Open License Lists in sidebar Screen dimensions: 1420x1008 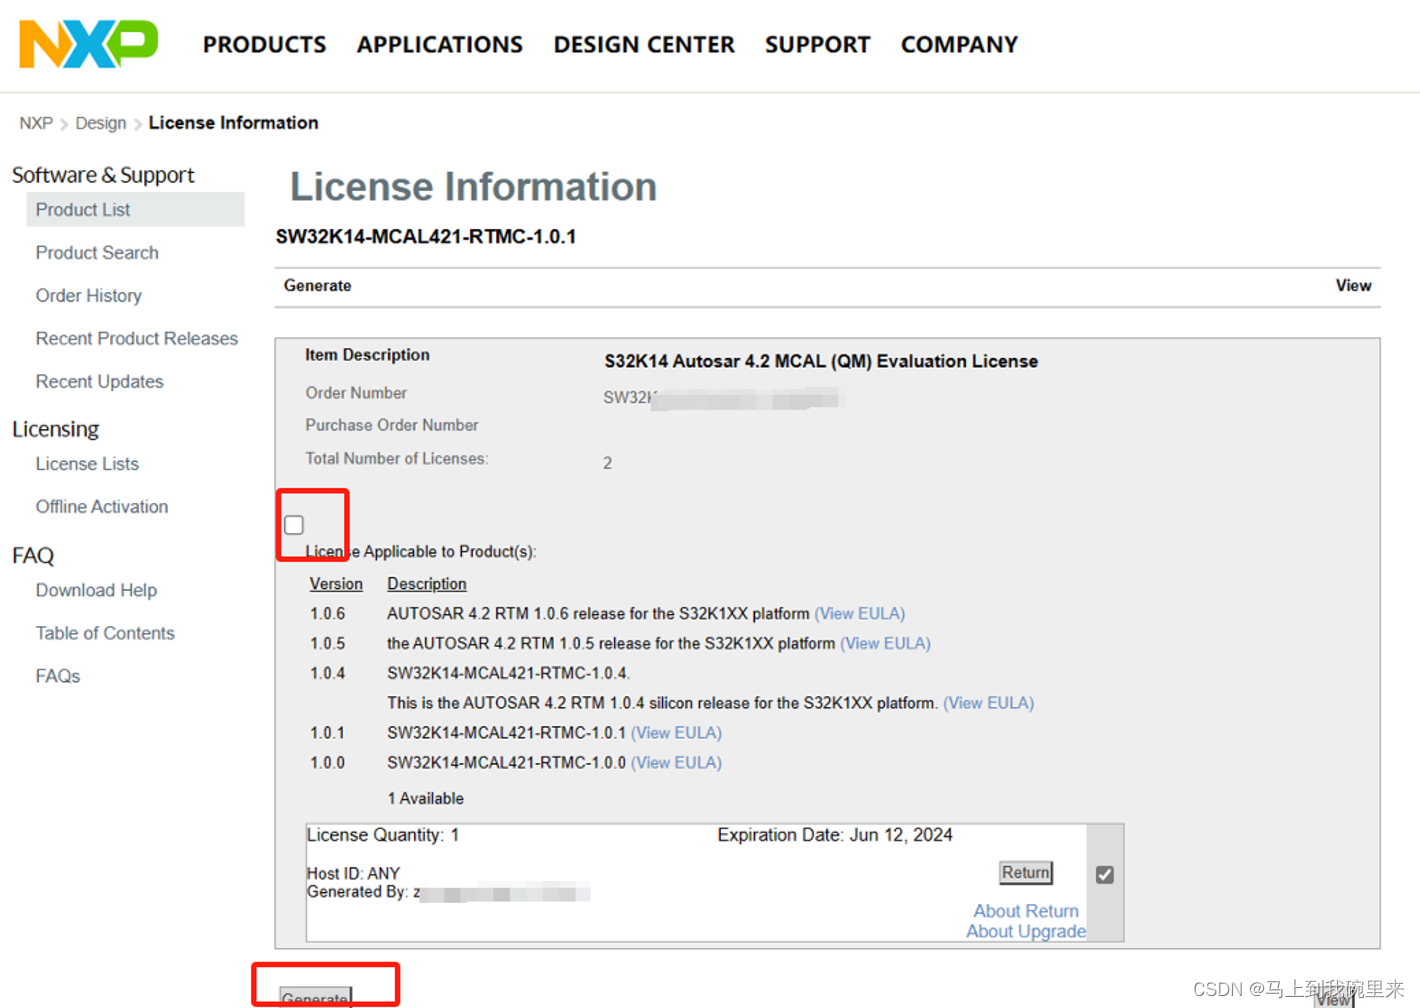[87, 464]
